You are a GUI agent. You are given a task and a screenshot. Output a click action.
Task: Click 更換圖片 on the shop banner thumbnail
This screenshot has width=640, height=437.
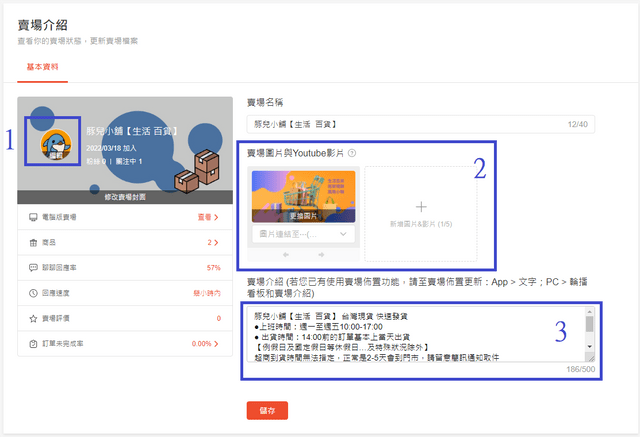click(x=303, y=216)
